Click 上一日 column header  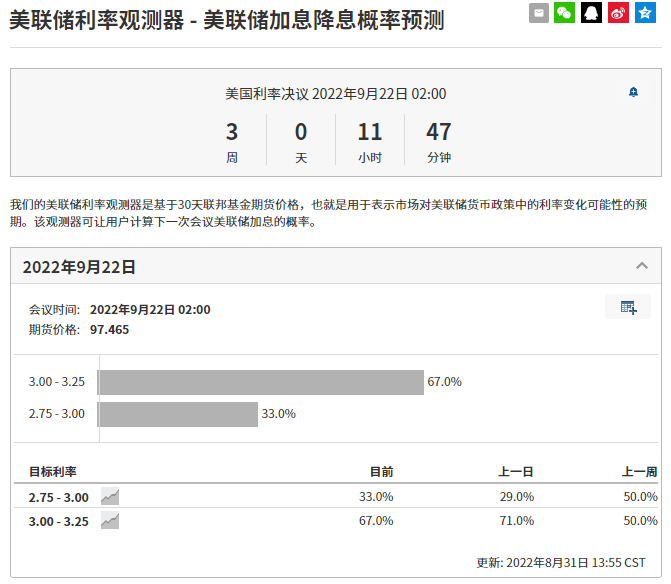[x=516, y=472]
